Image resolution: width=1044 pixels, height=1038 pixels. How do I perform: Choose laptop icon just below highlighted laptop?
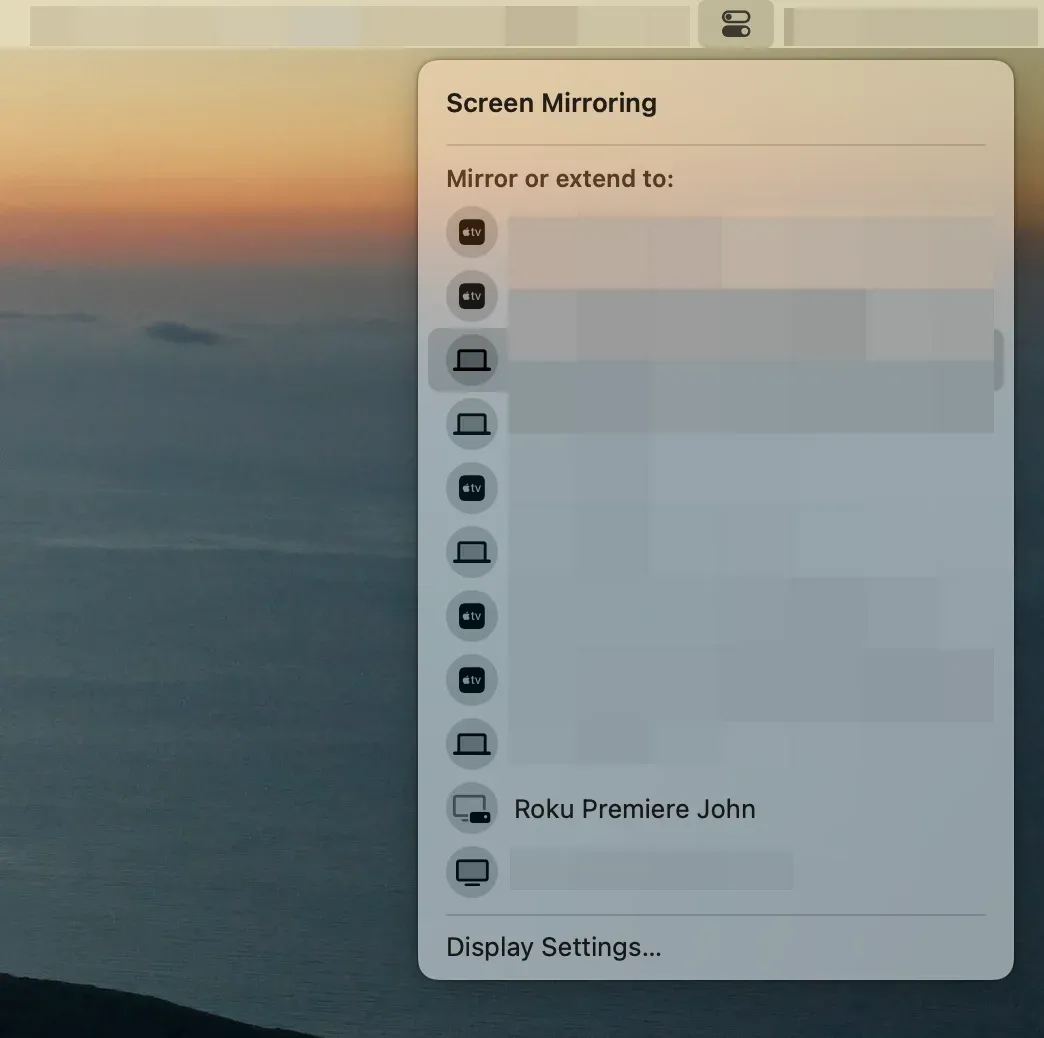click(x=471, y=424)
